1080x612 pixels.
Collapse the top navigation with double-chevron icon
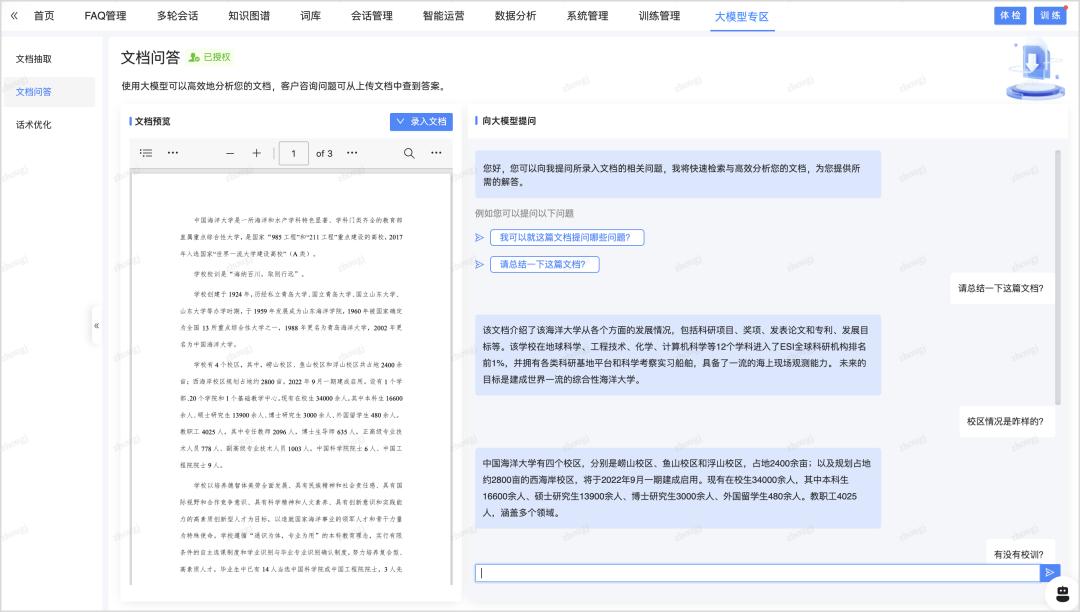click(13, 16)
